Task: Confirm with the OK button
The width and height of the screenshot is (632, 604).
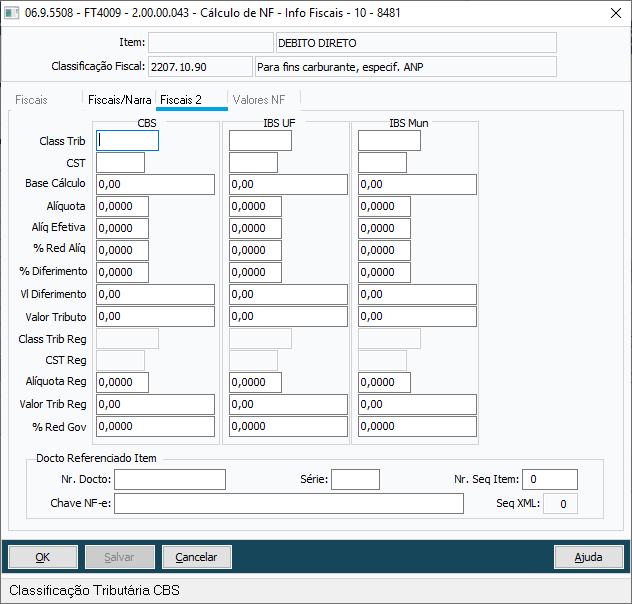Action: (x=43, y=557)
